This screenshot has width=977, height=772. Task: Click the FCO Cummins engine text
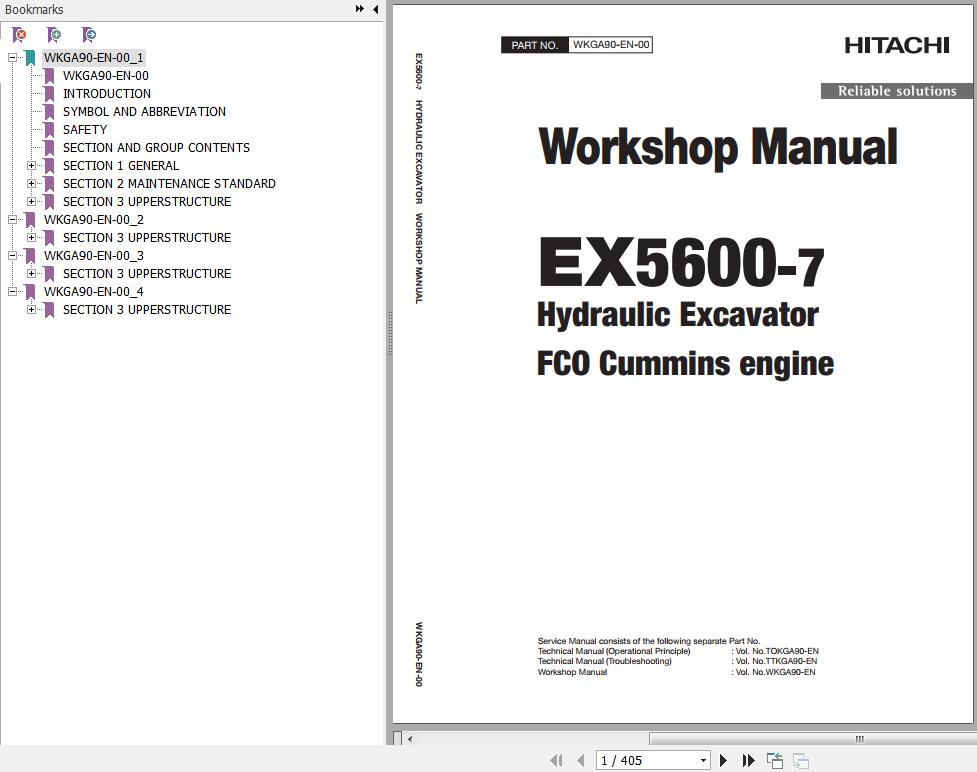[x=685, y=364]
